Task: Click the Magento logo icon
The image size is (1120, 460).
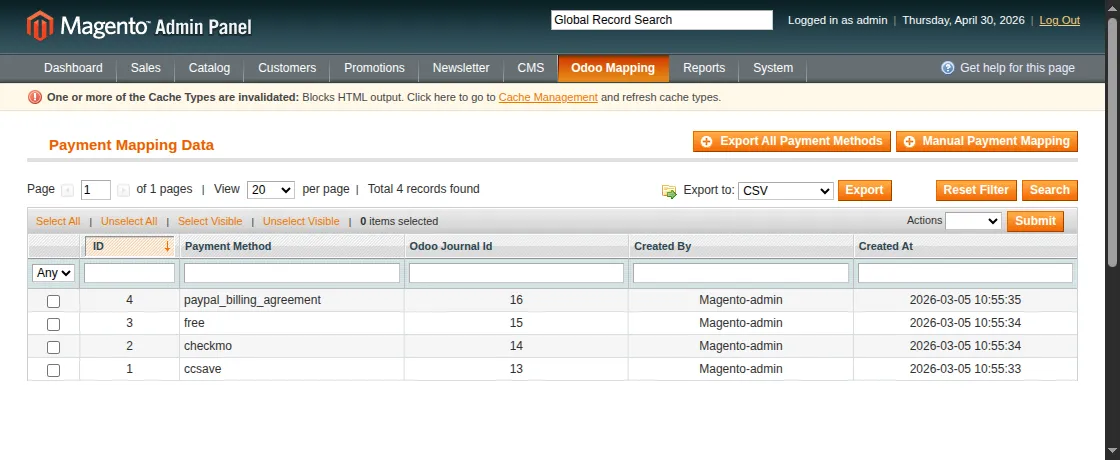Action: click(40, 26)
